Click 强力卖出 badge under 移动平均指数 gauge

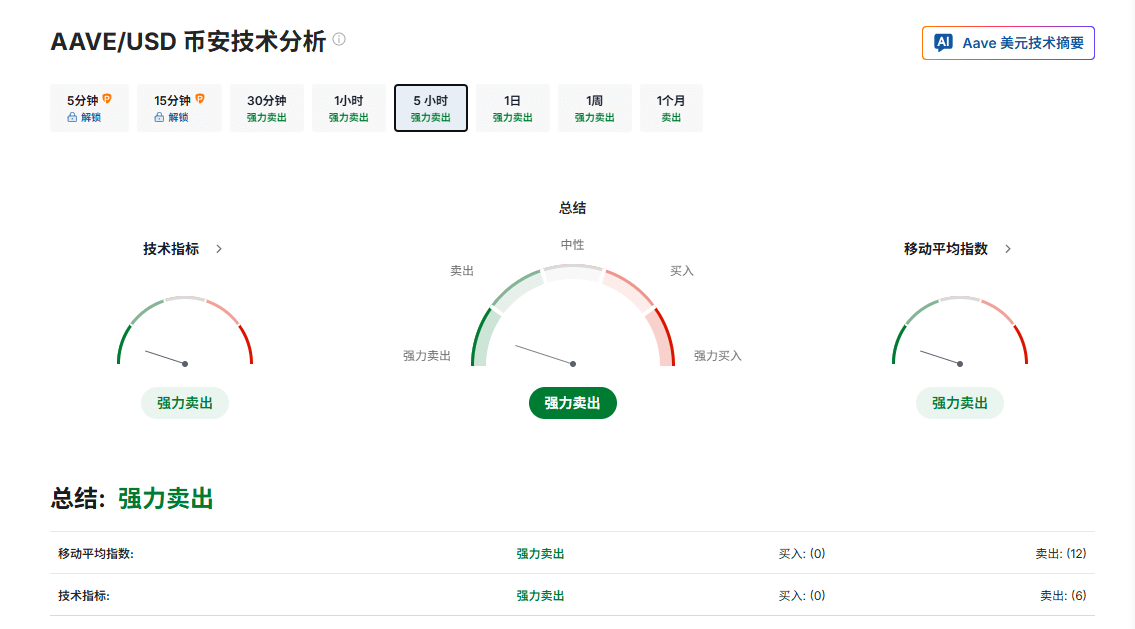tap(960, 403)
